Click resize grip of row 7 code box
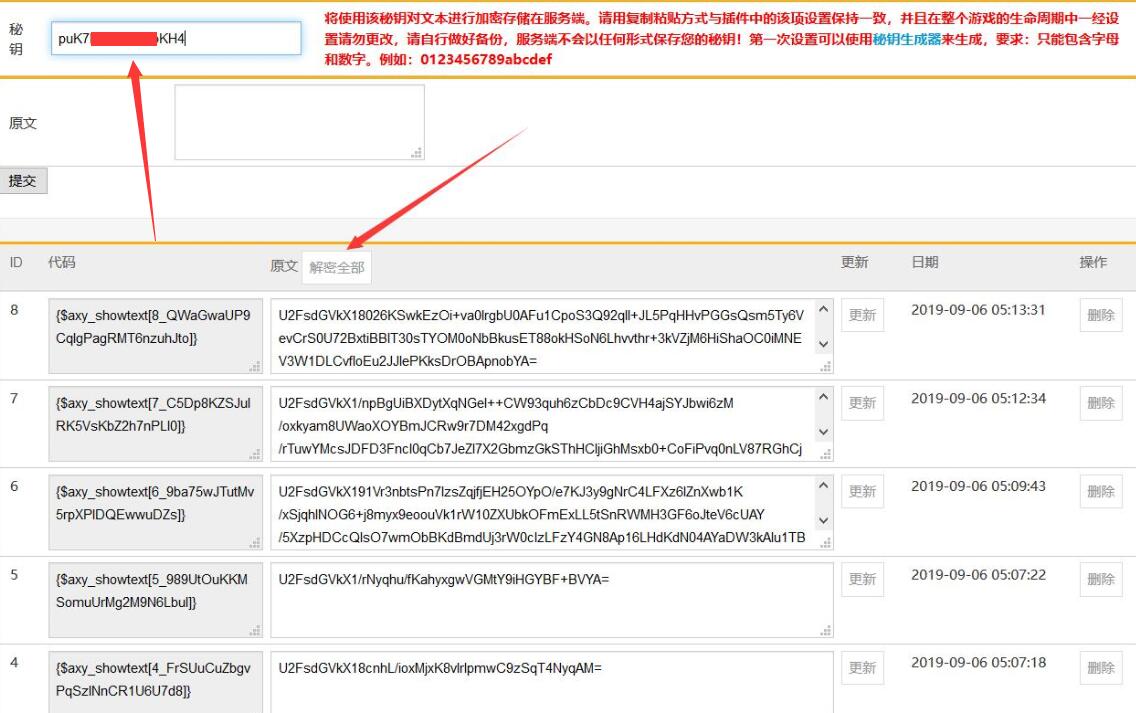The width and height of the screenshot is (1136, 713). coord(255,454)
